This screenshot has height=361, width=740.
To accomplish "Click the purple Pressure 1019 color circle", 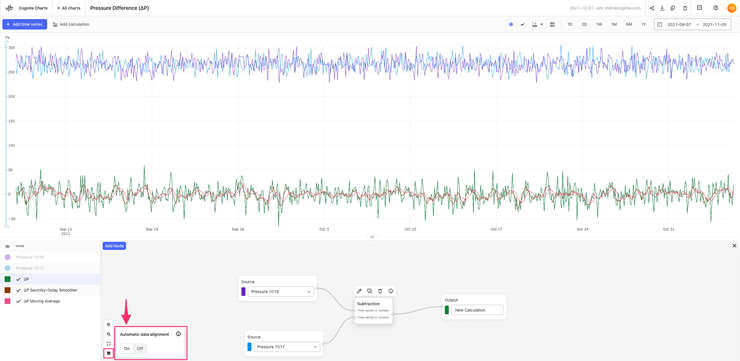I will click(8, 257).
